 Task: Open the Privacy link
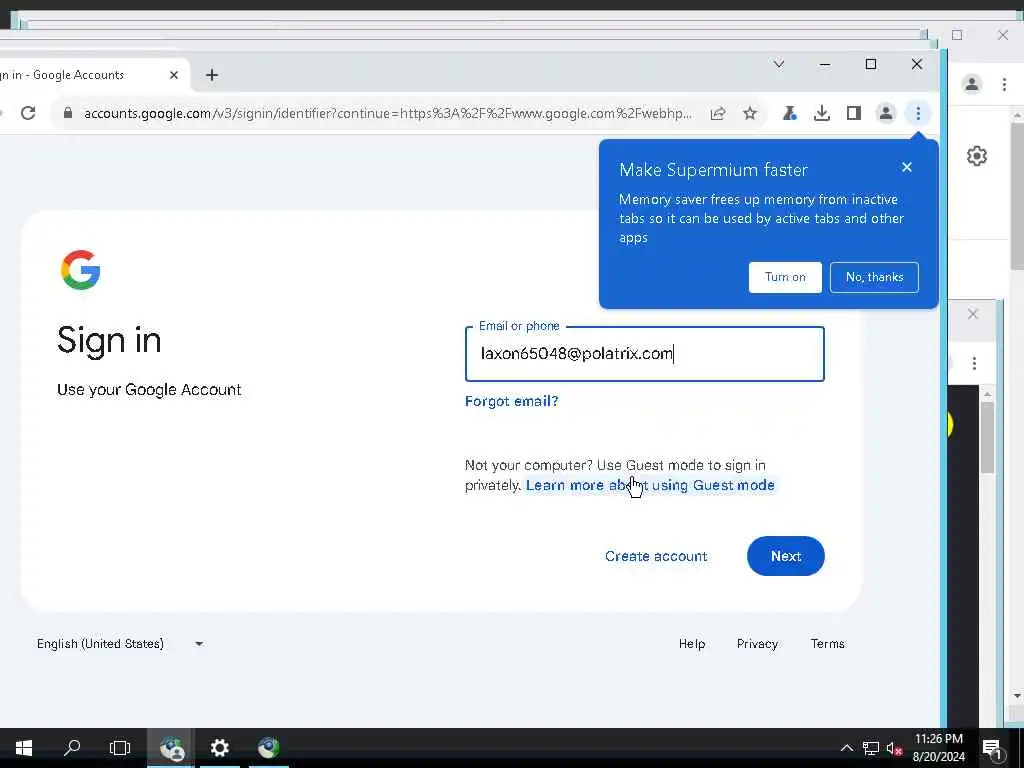click(757, 643)
